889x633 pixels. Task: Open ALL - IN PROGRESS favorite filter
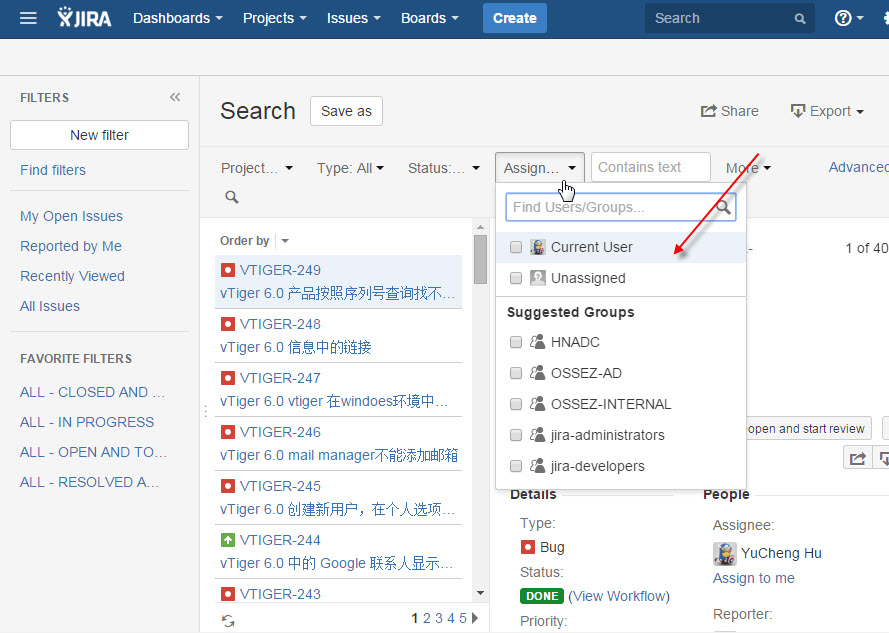tap(87, 422)
